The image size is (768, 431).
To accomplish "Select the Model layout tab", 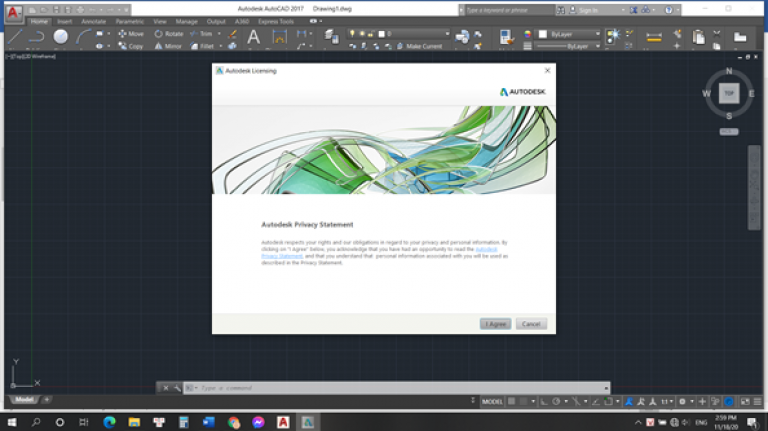I will click(24, 400).
